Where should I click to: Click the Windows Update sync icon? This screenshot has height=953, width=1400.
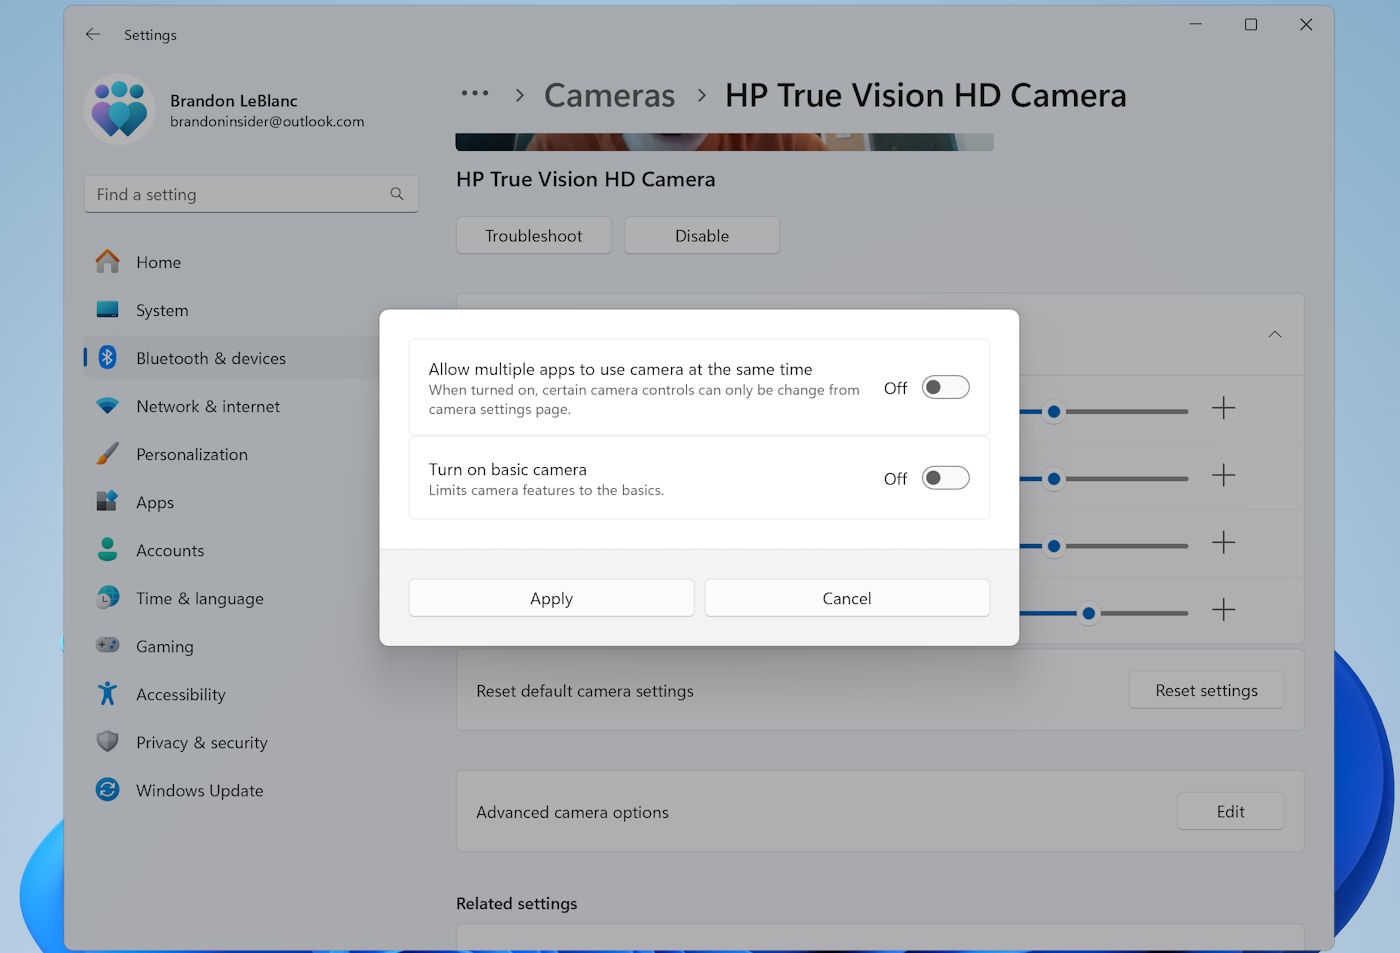pyautogui.click(x=108, y=790)
